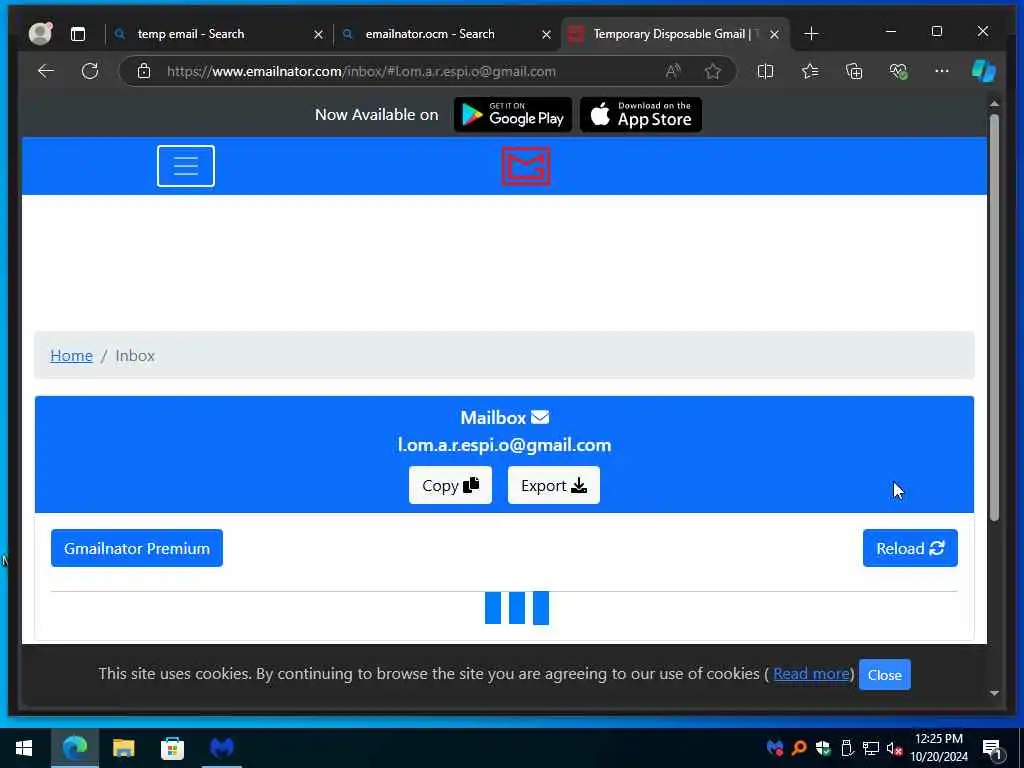The width and height of the screenshot is (1024, 768).
Task: Open network status tray icon
Action: click(x=871, y=748)
